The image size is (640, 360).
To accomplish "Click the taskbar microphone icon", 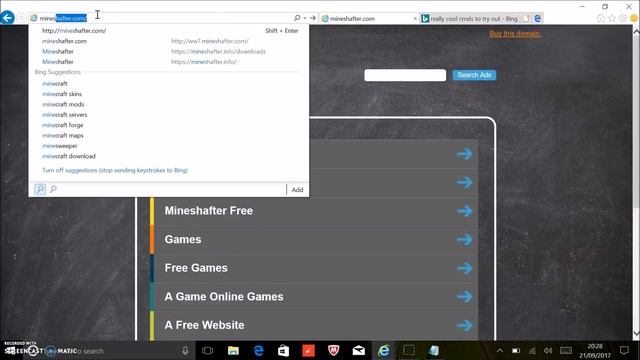I will tap(185, 351).
